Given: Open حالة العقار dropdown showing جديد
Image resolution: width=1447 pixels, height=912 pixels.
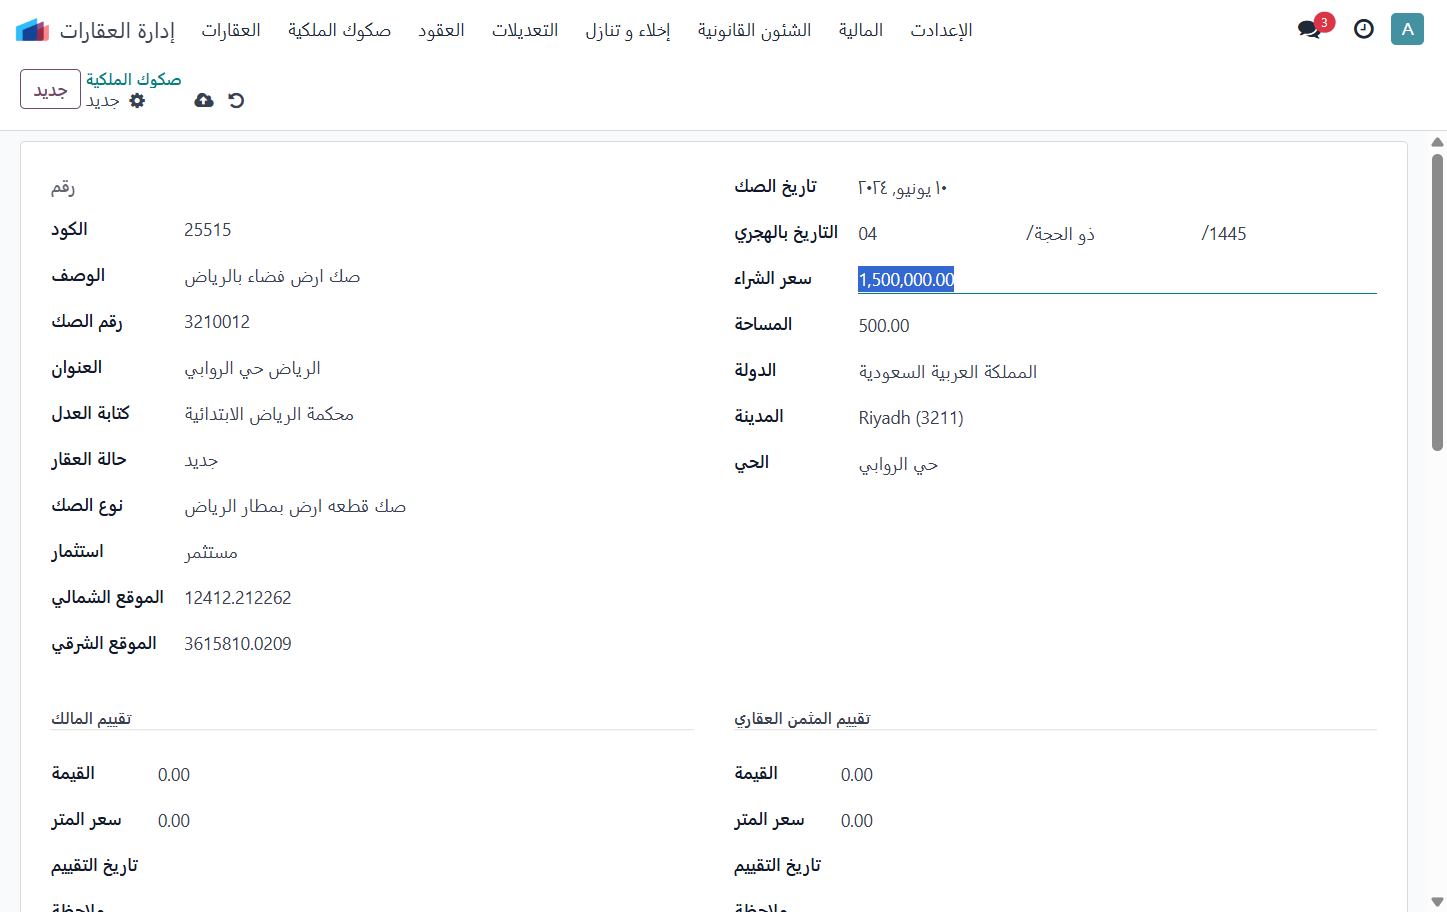Looking at the screenshot, I should [438, 460].
